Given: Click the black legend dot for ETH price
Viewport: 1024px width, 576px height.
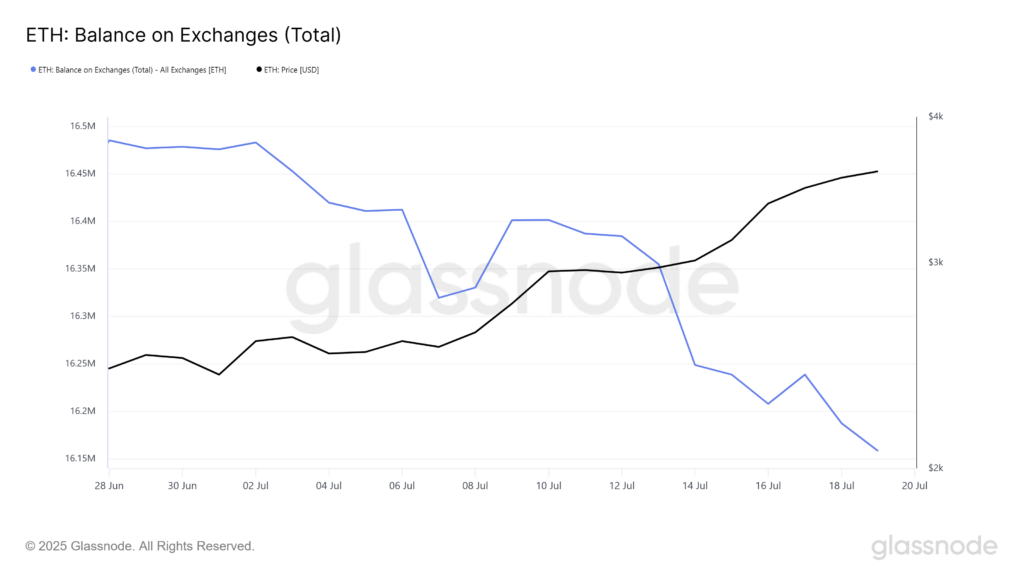Looking at the screenshot, I should 259,70.
